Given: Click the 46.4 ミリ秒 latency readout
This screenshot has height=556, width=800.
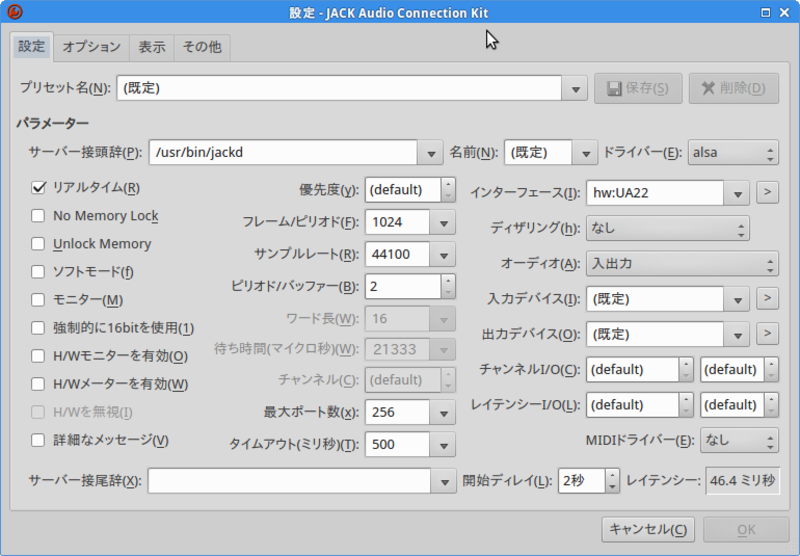Looking at the screenshot, I should click(742, 481).
